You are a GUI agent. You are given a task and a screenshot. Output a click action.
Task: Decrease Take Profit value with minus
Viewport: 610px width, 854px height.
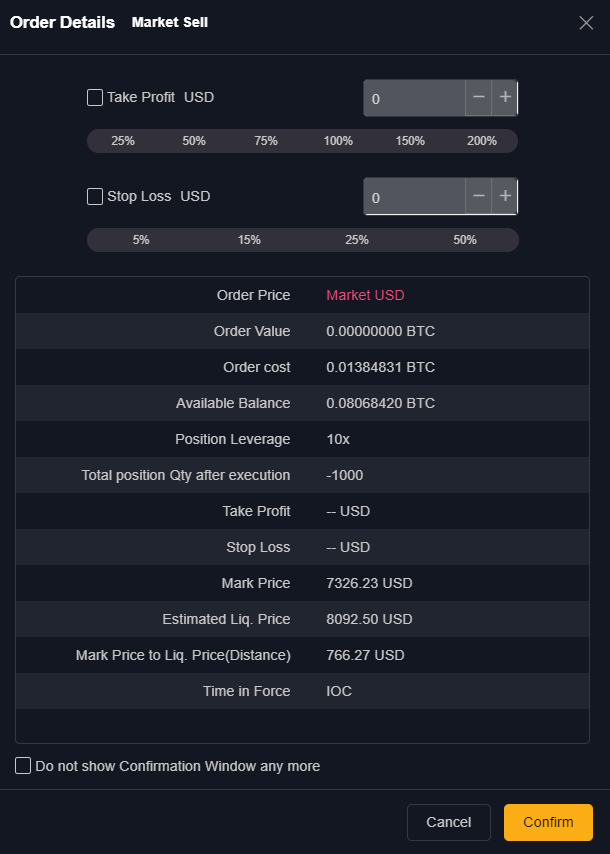pos(479,97)
